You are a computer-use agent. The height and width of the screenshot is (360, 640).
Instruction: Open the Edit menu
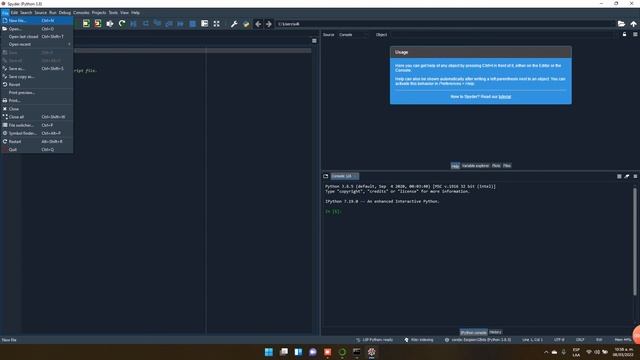pos(14,13)
